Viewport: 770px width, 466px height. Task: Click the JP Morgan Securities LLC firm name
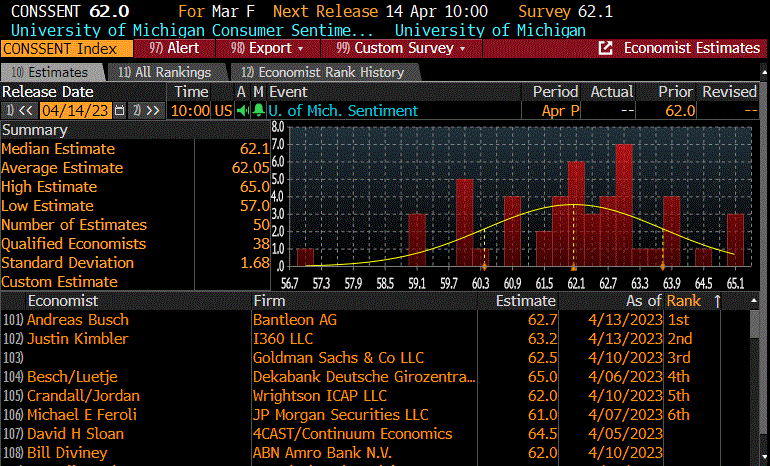(x=340, y=415)
